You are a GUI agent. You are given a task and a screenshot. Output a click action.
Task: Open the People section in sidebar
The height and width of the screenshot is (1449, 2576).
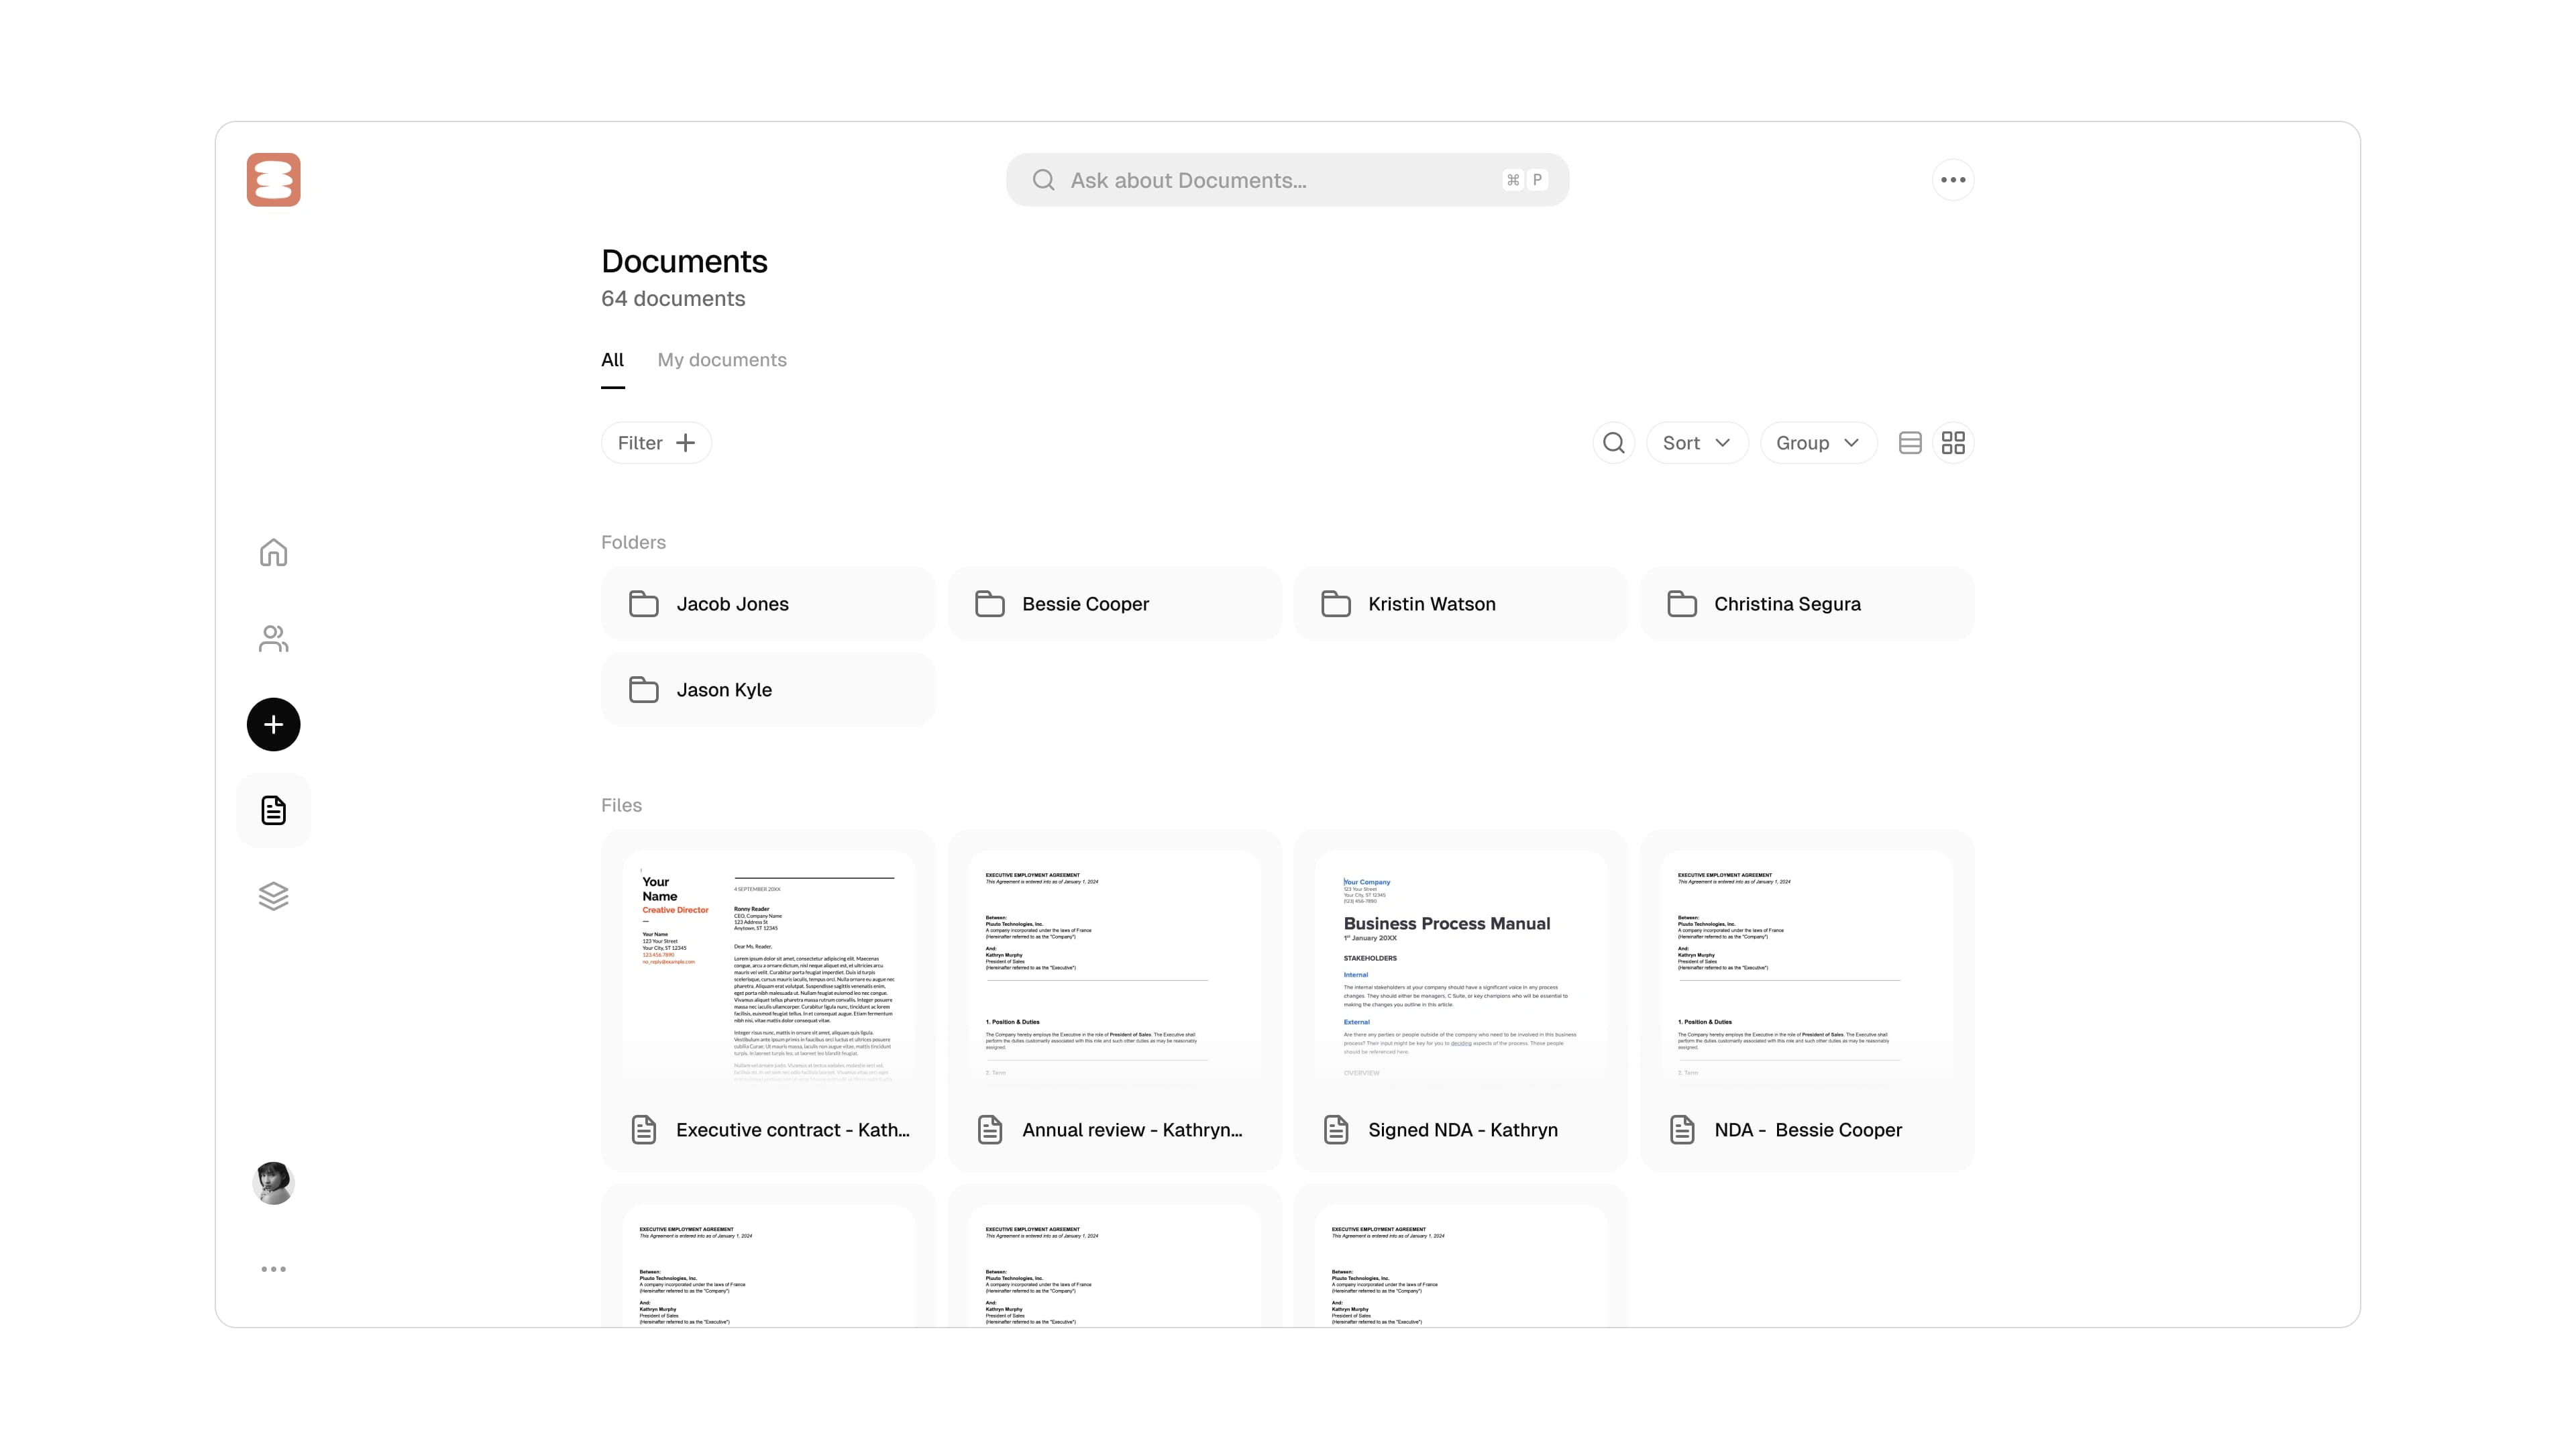coord(273,638)
